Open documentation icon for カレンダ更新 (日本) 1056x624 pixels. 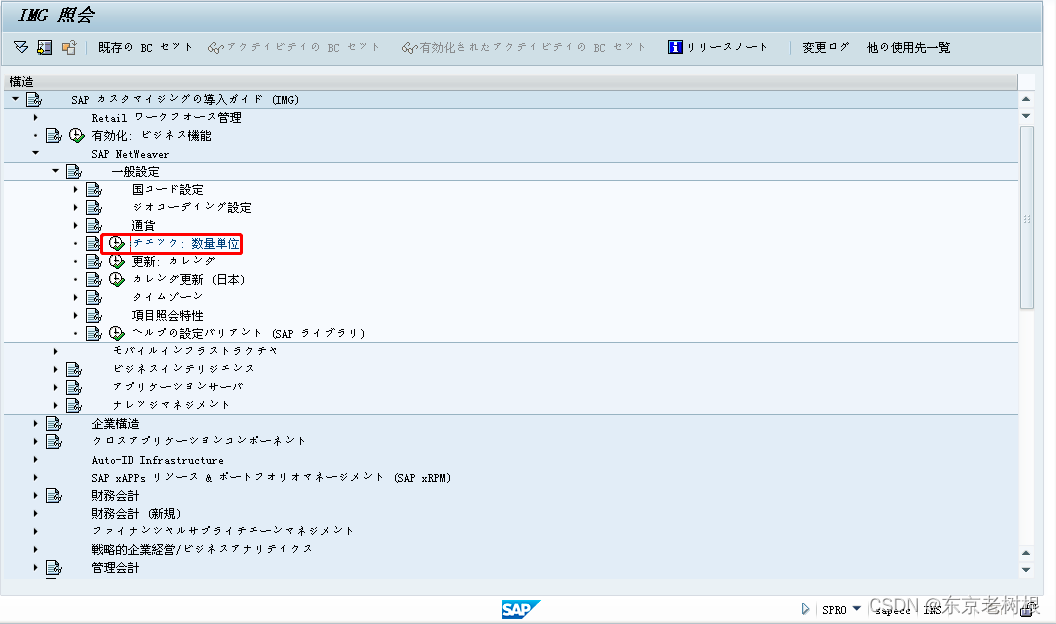tap(94, 279)
